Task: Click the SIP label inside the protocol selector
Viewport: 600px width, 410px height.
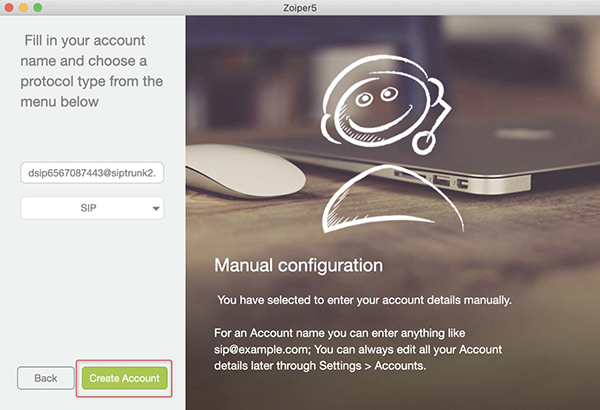Action: click(x=88, y=208)
